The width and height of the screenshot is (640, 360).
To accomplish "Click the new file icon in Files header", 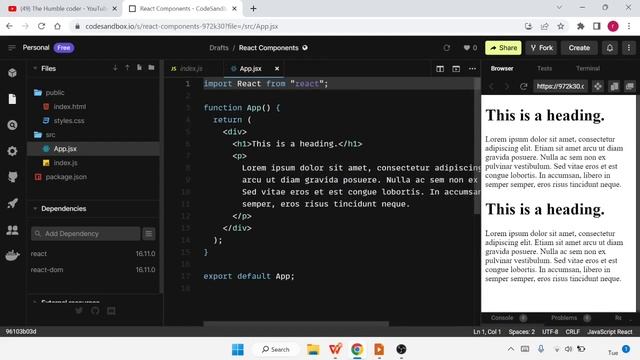I will point(139,68).
